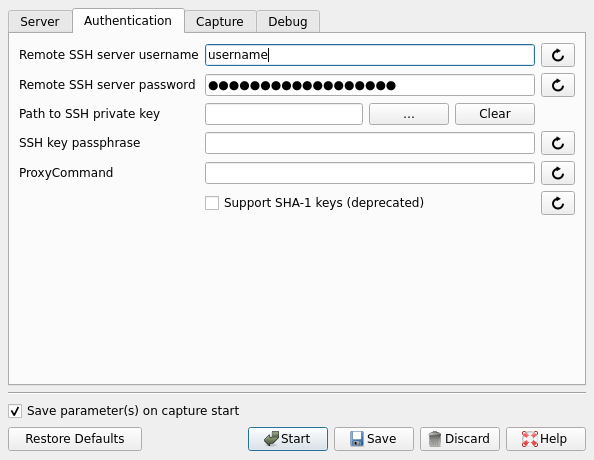Click the trash can Discard icon
Viewport: 594px width, 460px height.
(x=435, y=439)
